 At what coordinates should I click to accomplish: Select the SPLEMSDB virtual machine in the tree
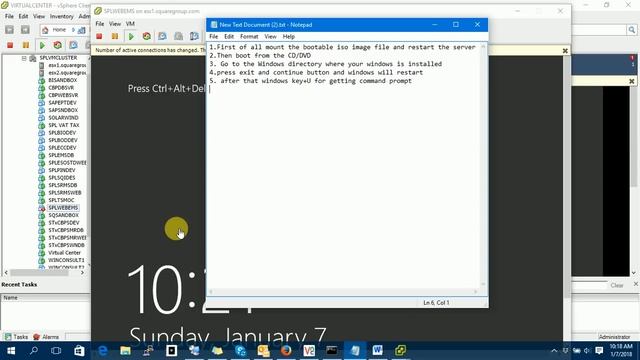point(61,155)
